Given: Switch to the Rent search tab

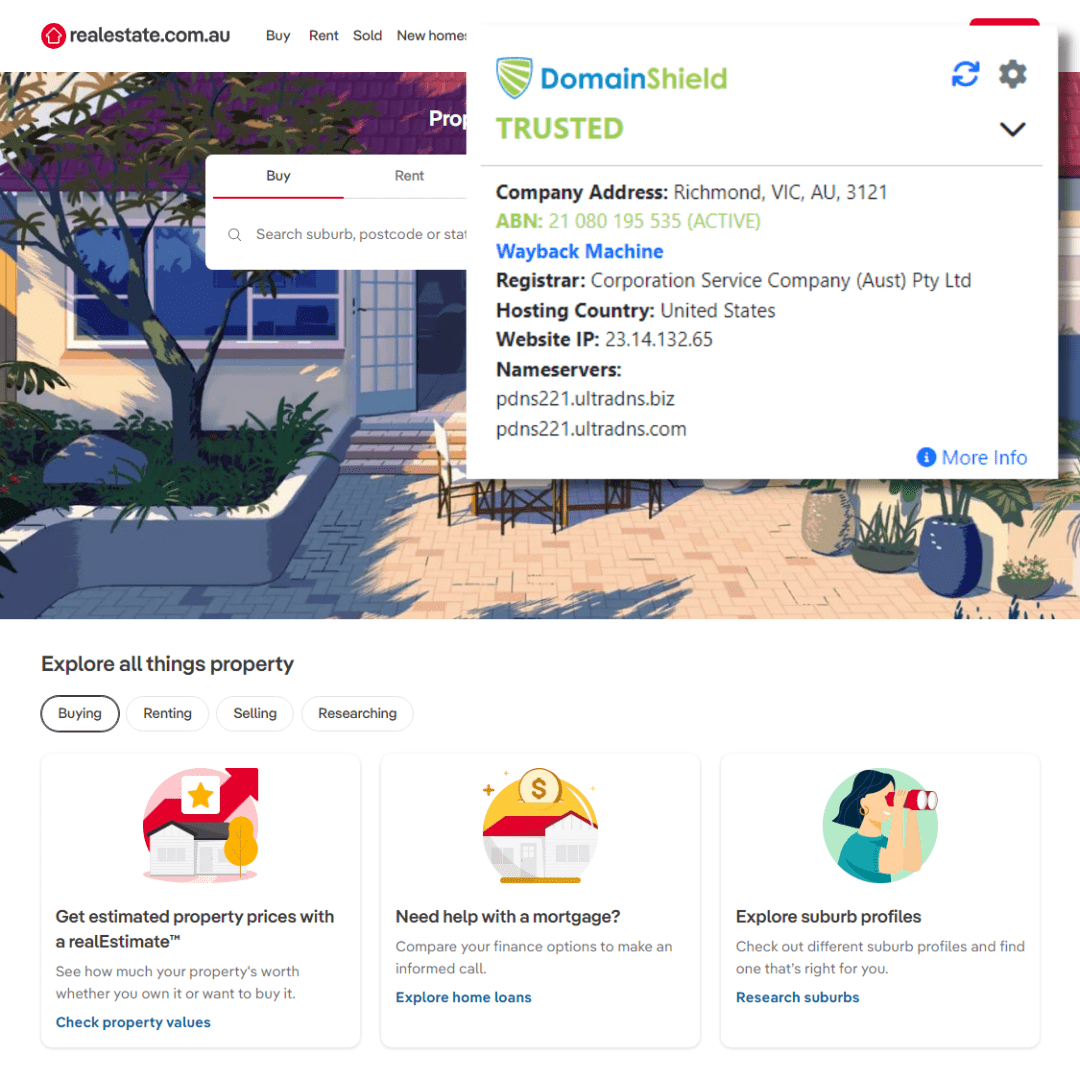Looking at the screenshot, I should pyautogui.click(x=409, y=176).
